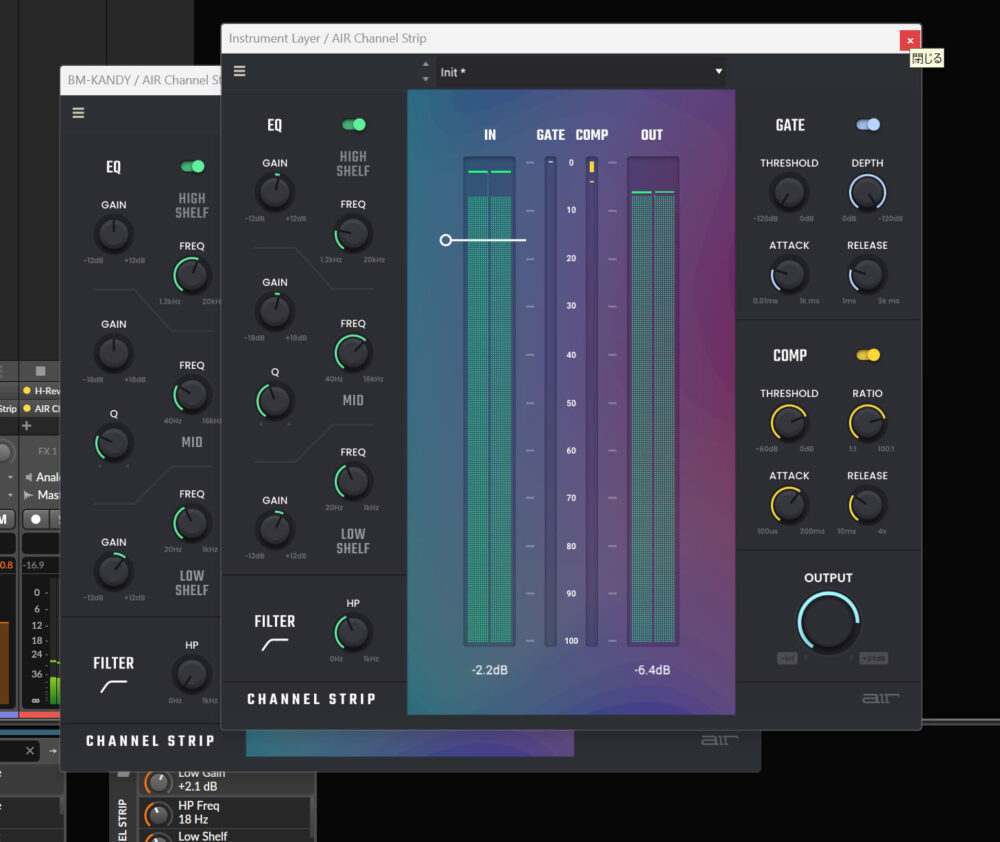Screen dimensions: 1000x842
Task: Select next preset with down arrow
Action: (425, 79)
